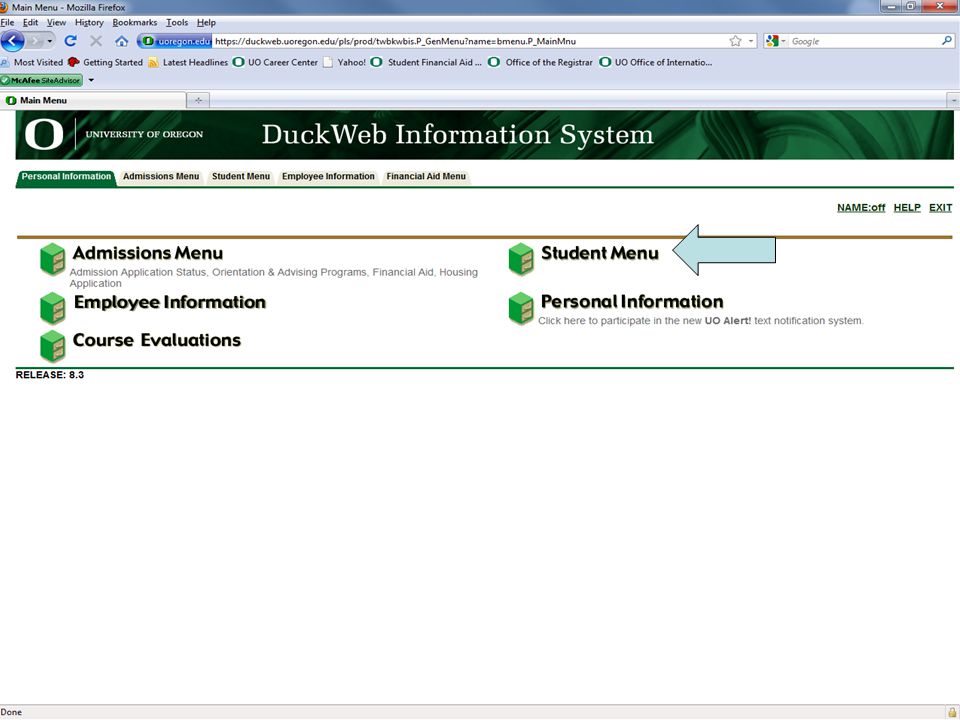Go to the Home page icon

click(121, 41)
